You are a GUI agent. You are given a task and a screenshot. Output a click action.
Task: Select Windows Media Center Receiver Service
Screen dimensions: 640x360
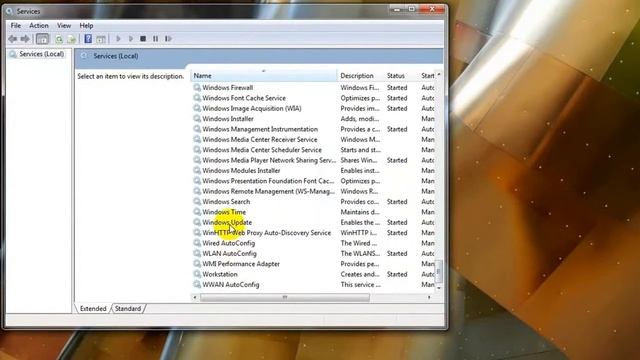click(260, 140)
